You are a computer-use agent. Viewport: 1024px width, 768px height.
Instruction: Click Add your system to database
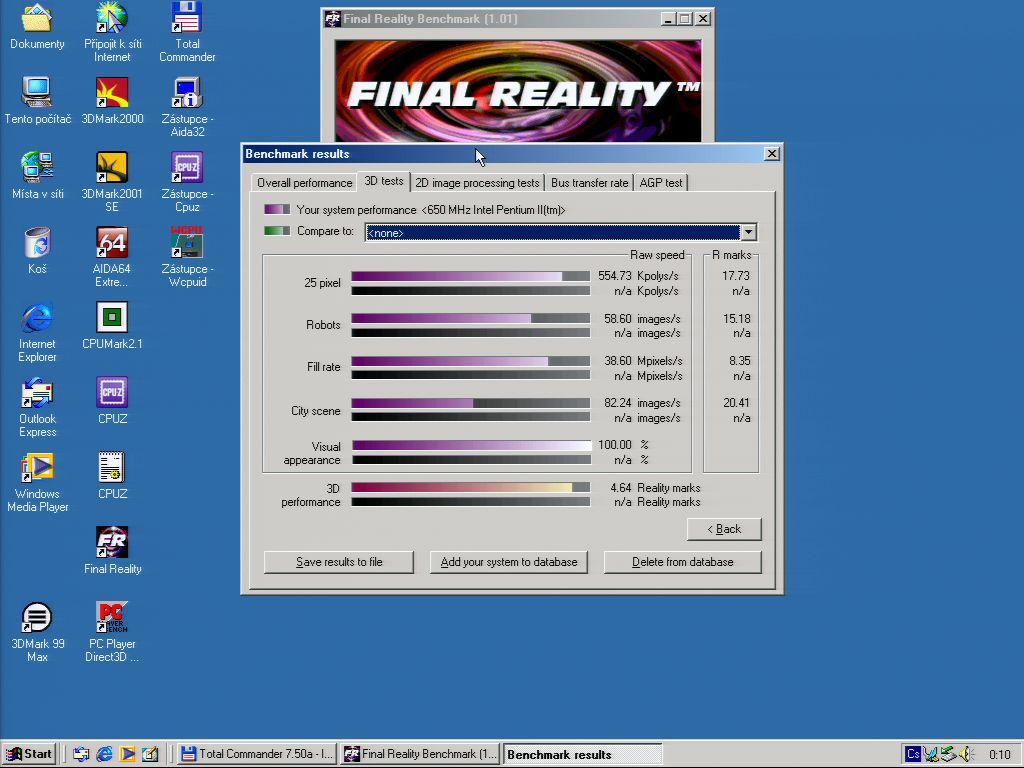pyautogui.click(x=509, y=562)
